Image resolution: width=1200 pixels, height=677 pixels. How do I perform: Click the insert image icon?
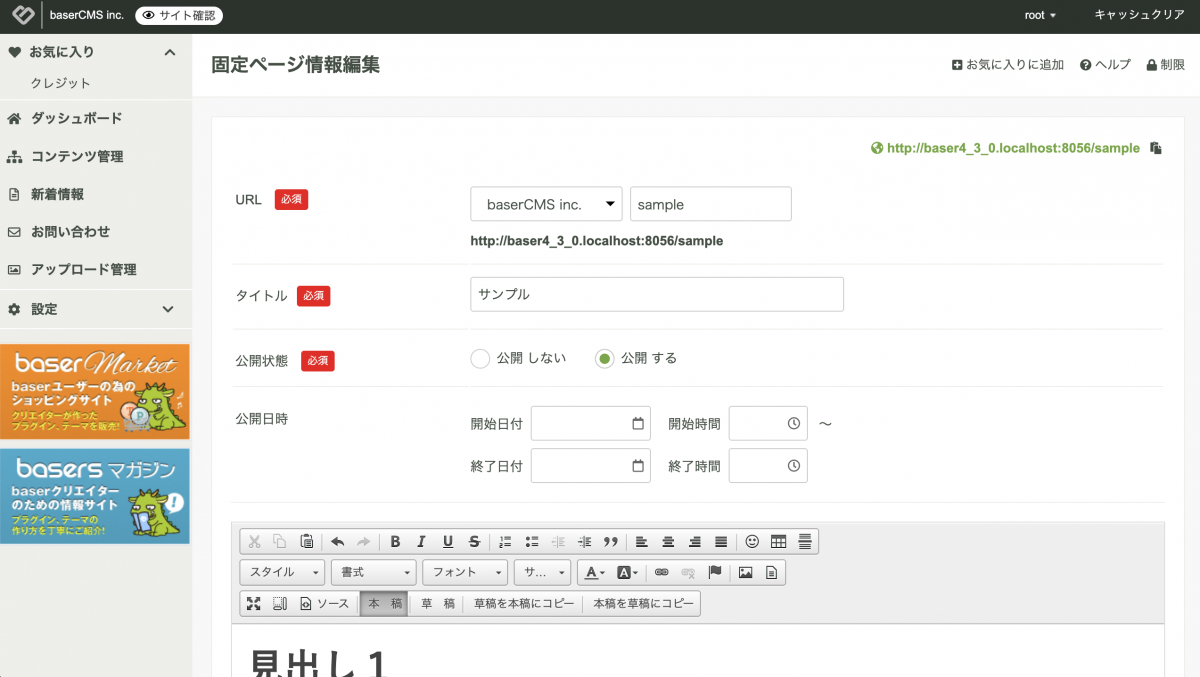click(x=745, y=573)
